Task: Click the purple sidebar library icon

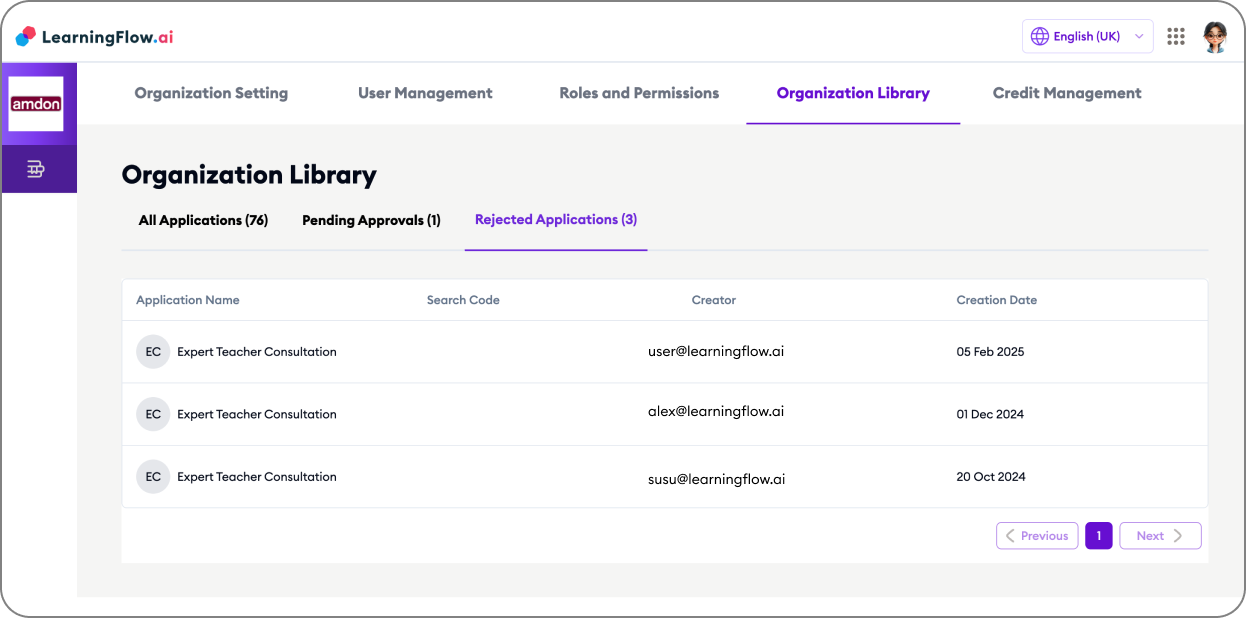Action: click(x=36, y=169)
